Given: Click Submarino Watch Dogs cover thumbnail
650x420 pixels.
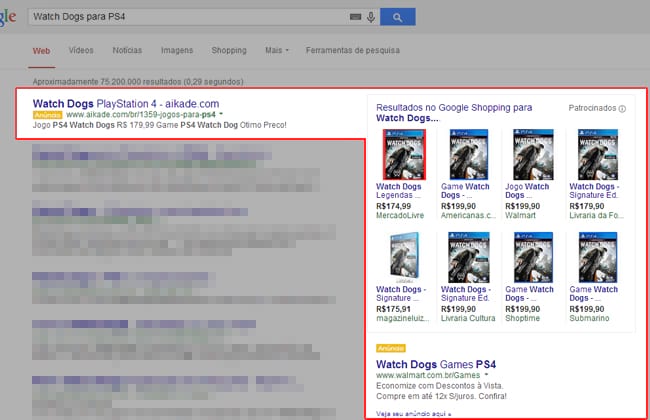Looking at the screenshot, I should pos(598,257).
